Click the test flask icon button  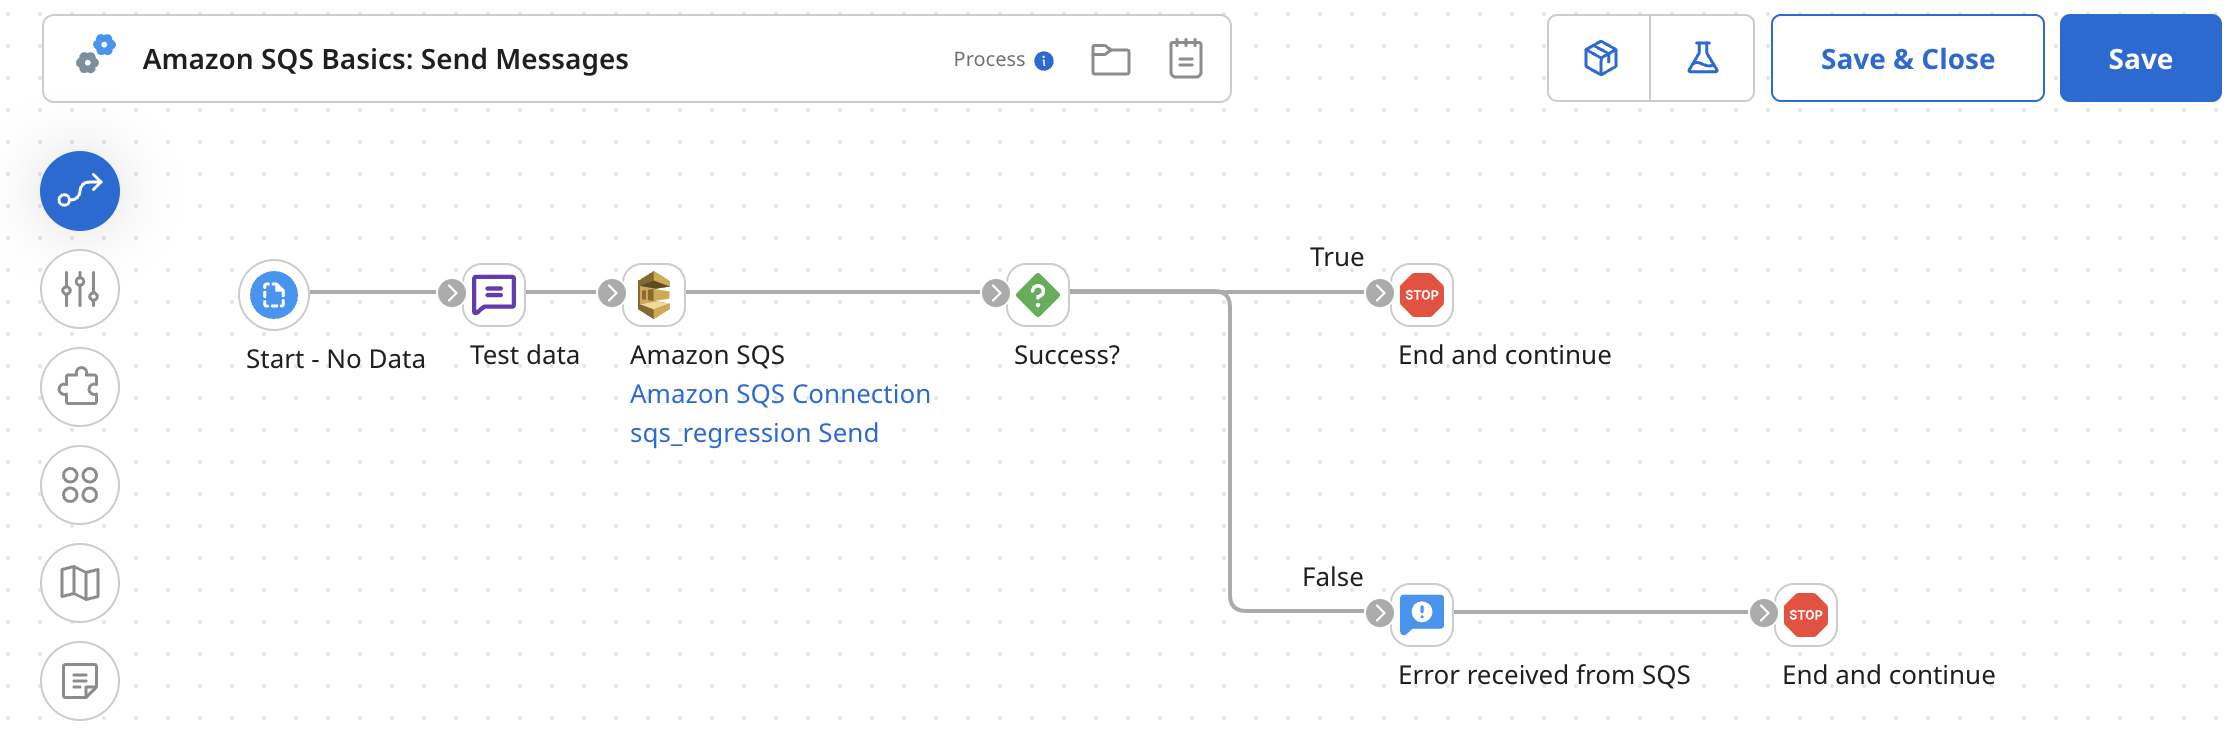1702,58
